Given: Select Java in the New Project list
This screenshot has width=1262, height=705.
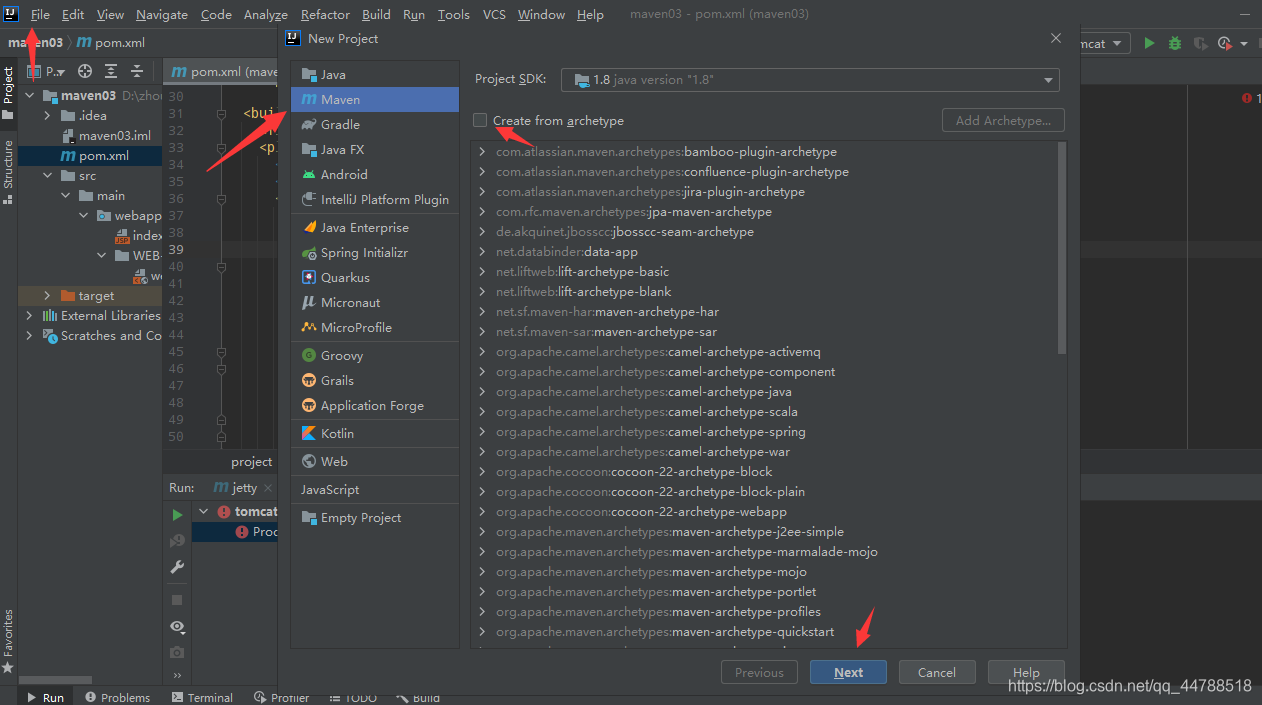Looking at the screenshot, I should click(375, 75).
